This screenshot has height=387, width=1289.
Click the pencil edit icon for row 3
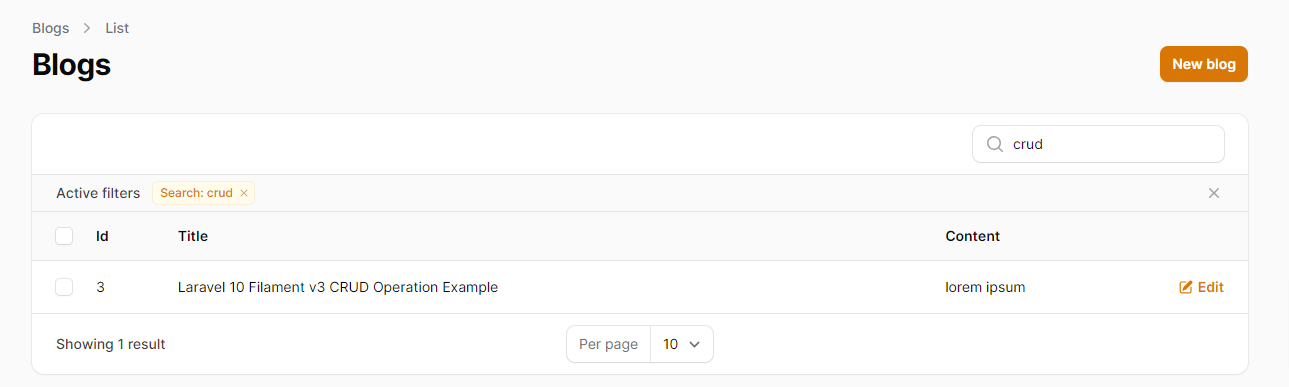tap(1186, 287)
